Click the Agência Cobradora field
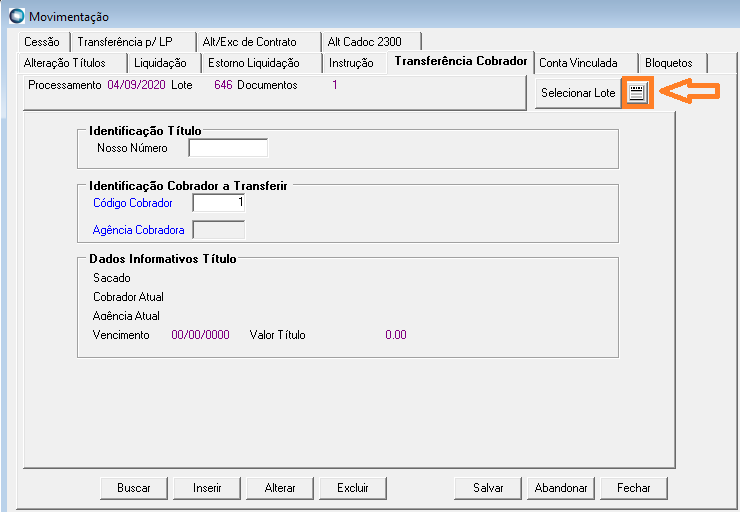This screenshot has height=512, width=740. [x=219, y=230]
